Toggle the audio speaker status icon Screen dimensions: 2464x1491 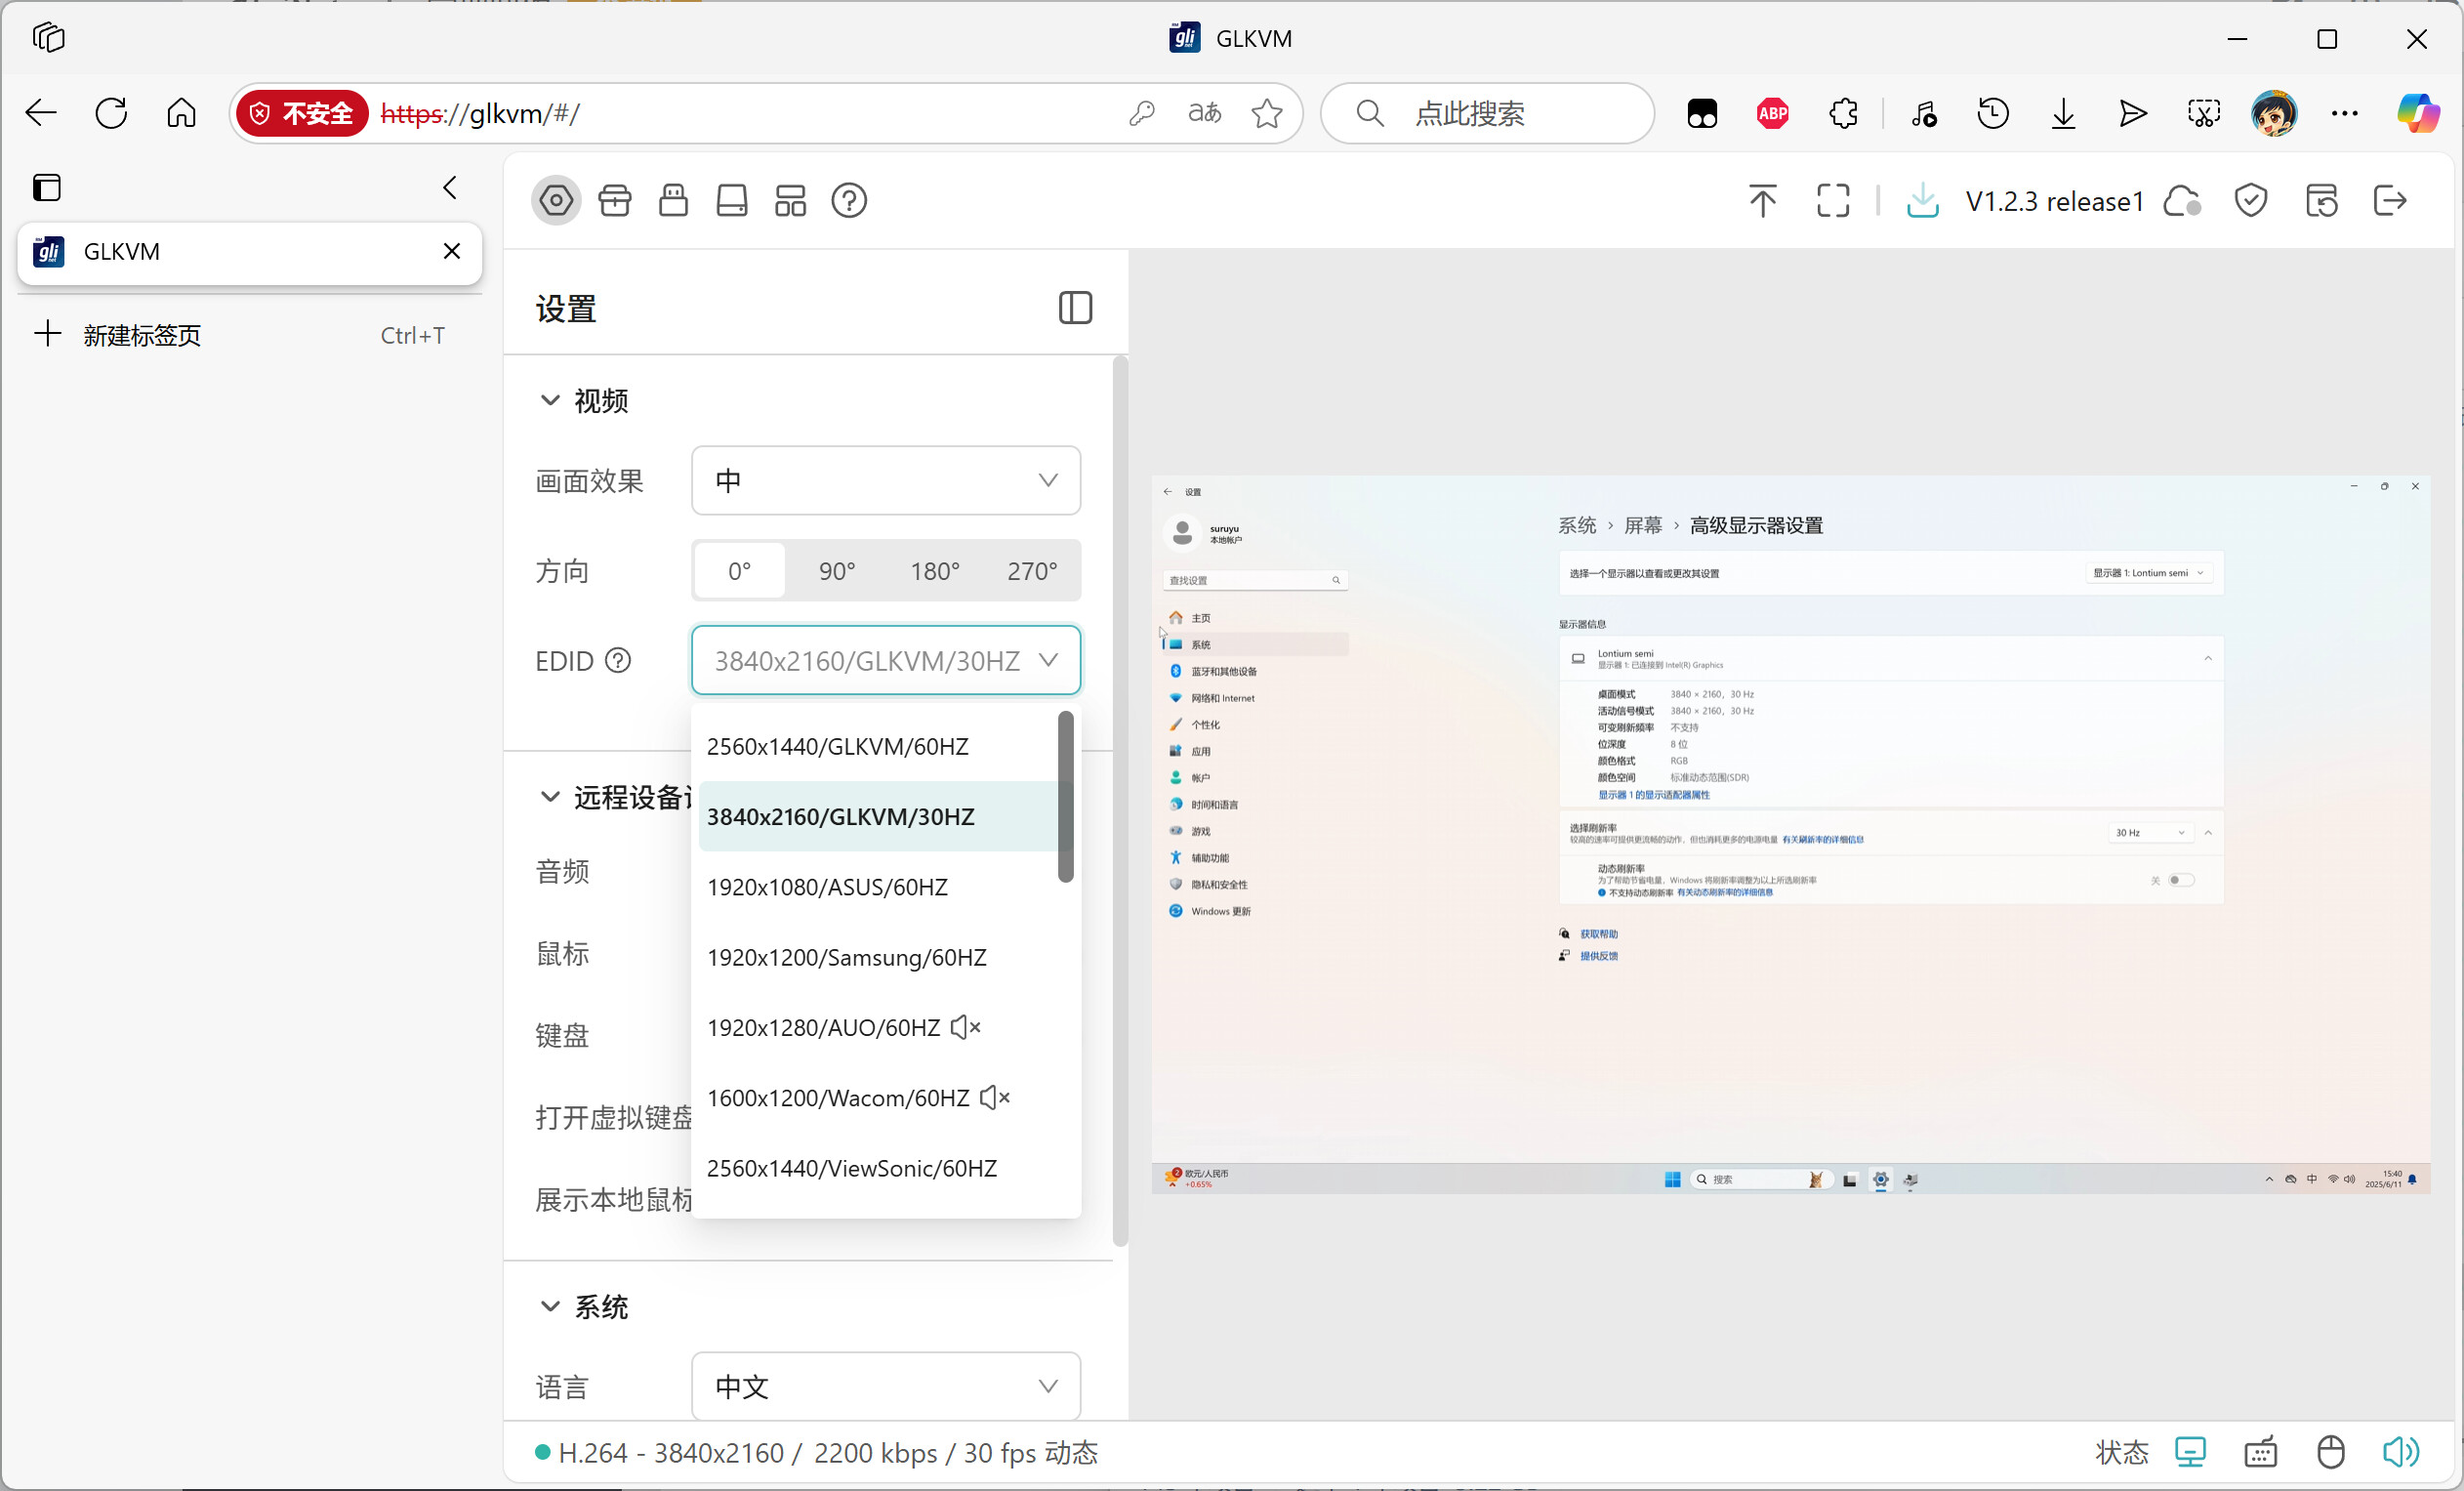point(2399,1452)
